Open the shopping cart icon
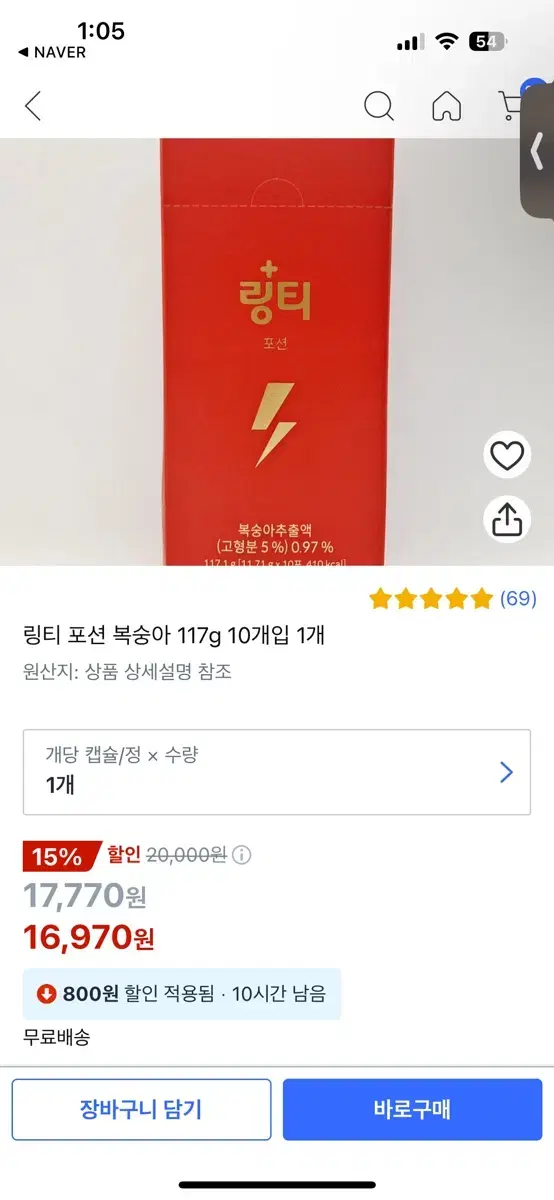 (511, 104)
